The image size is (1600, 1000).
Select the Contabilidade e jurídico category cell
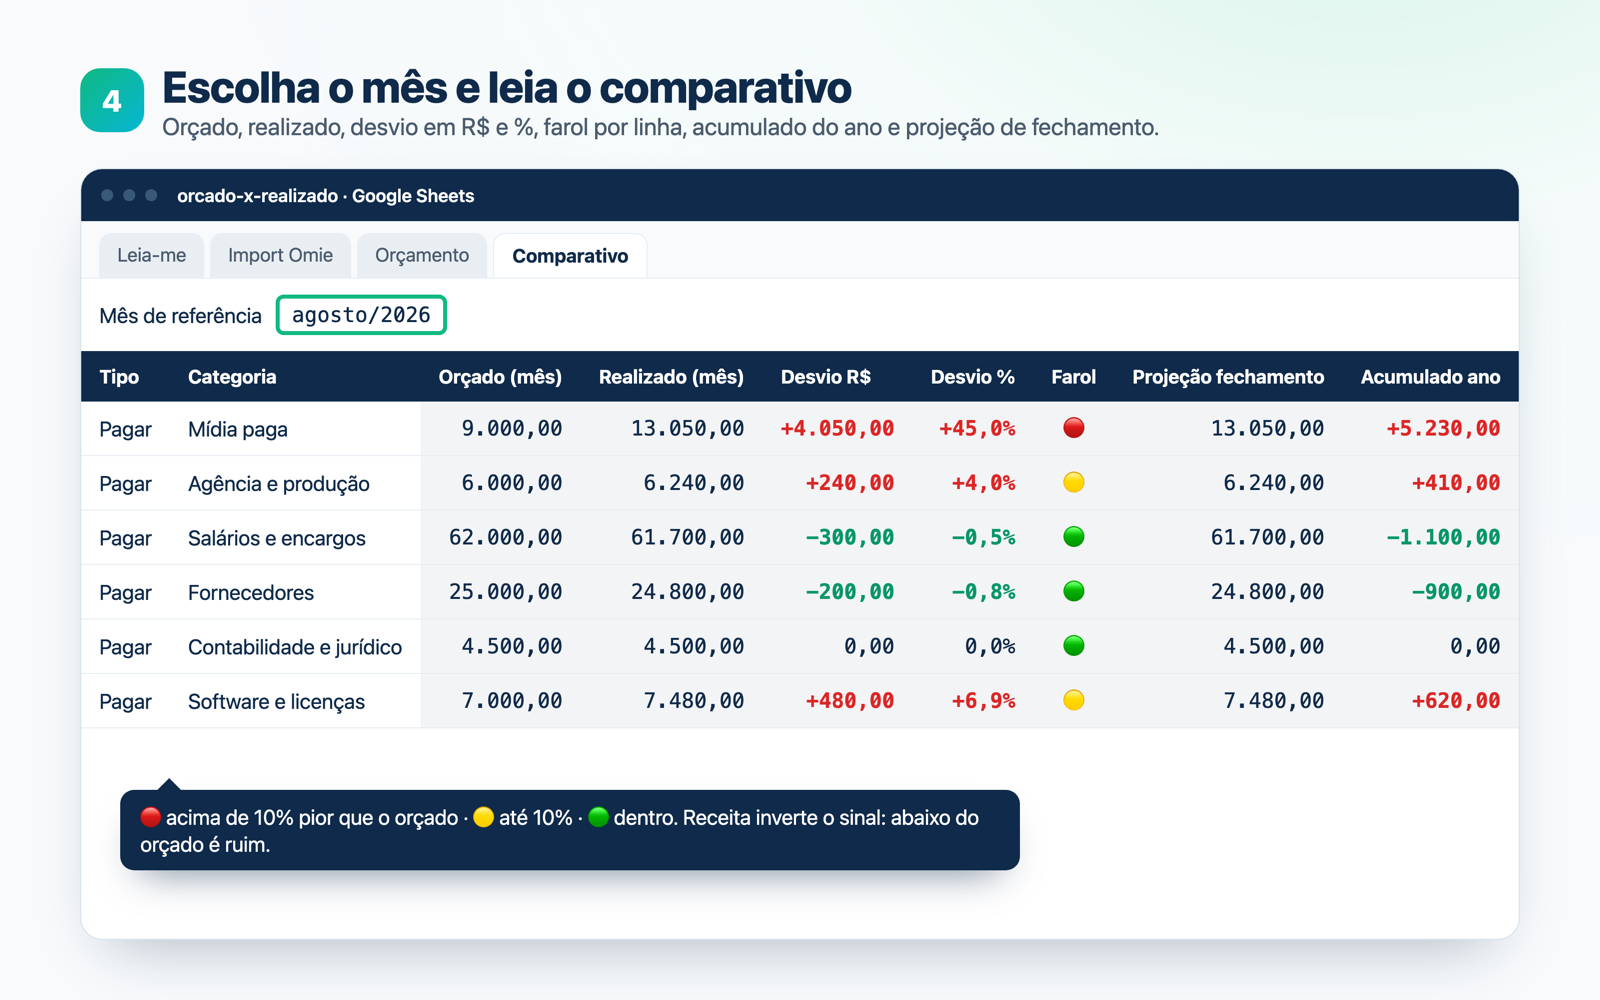tap(295, 647)
